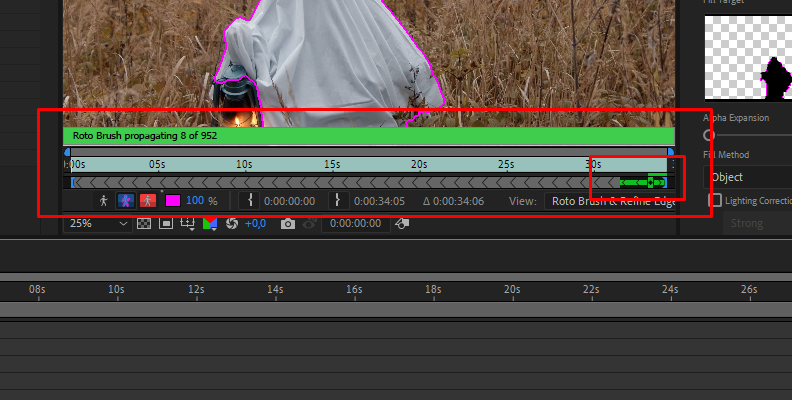Click the Out point timecode 0:00:34:05
Screen dimensions: 792x400
[x=379, y=201]
